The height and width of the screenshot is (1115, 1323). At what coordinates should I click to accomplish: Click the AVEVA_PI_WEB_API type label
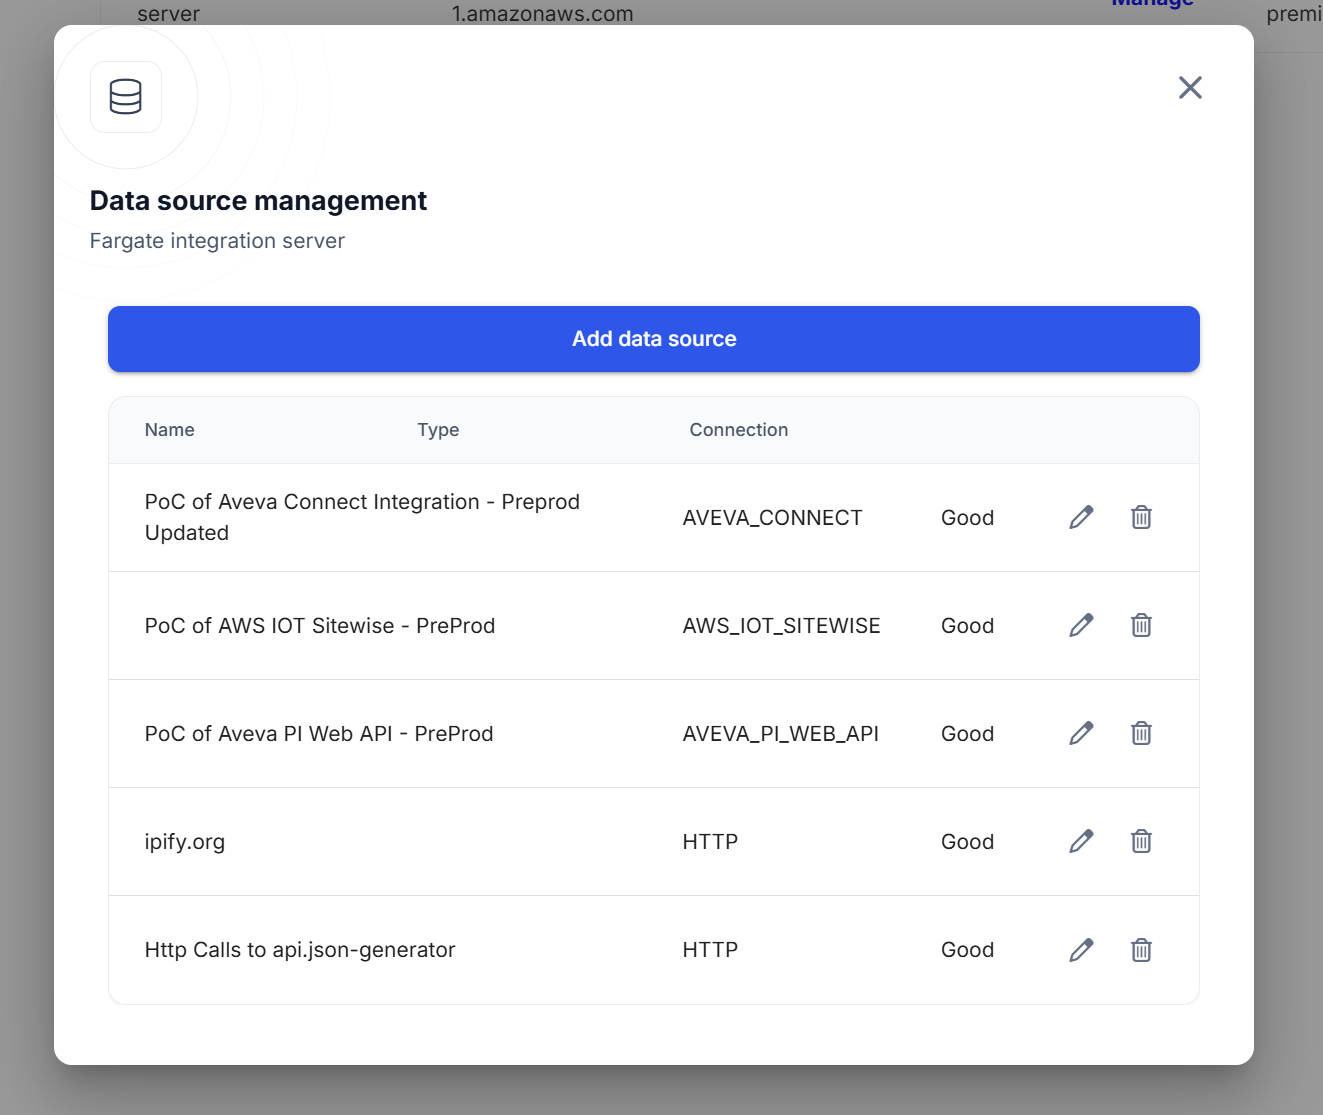780,734
